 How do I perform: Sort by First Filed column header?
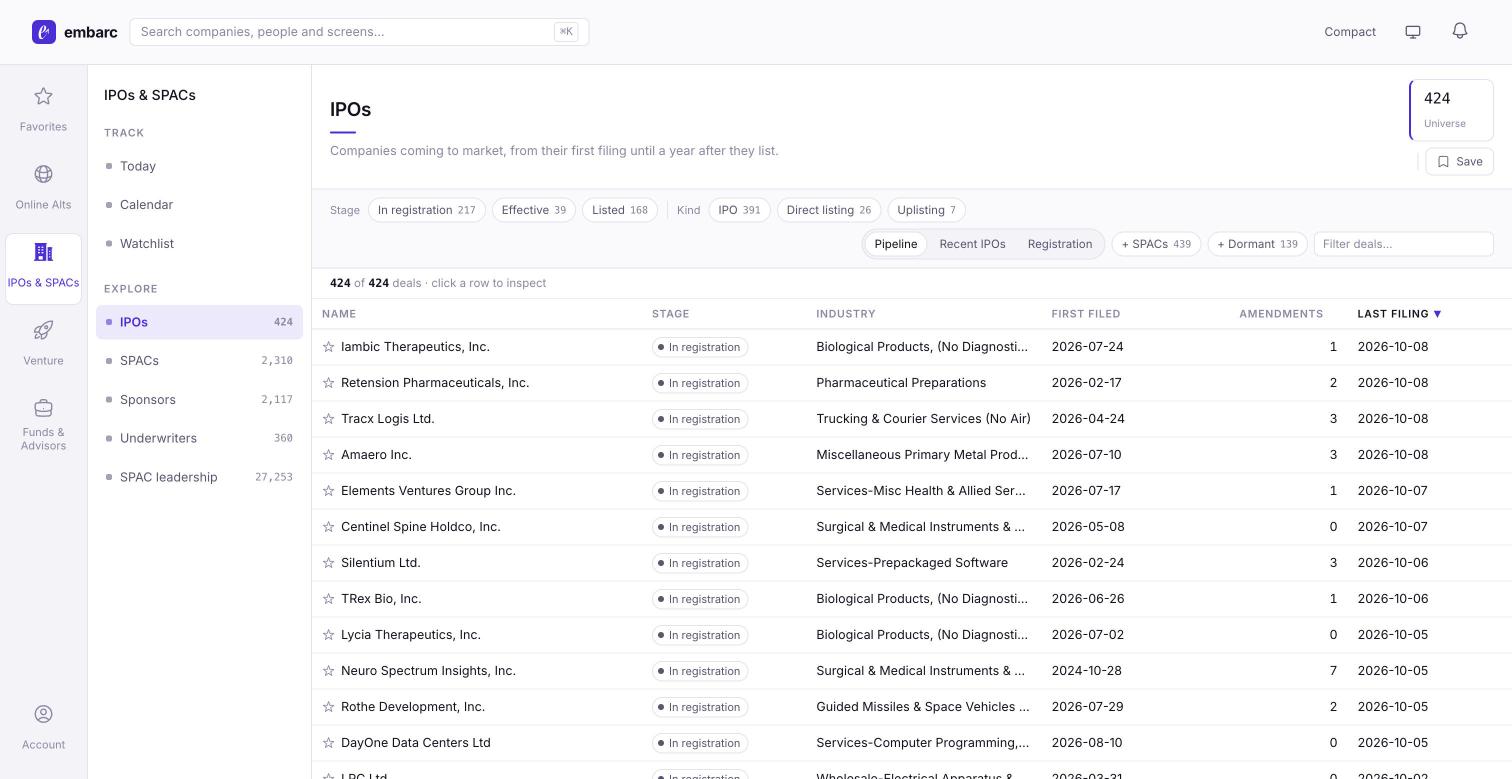pyautogui.click(x=1086, y=314)
